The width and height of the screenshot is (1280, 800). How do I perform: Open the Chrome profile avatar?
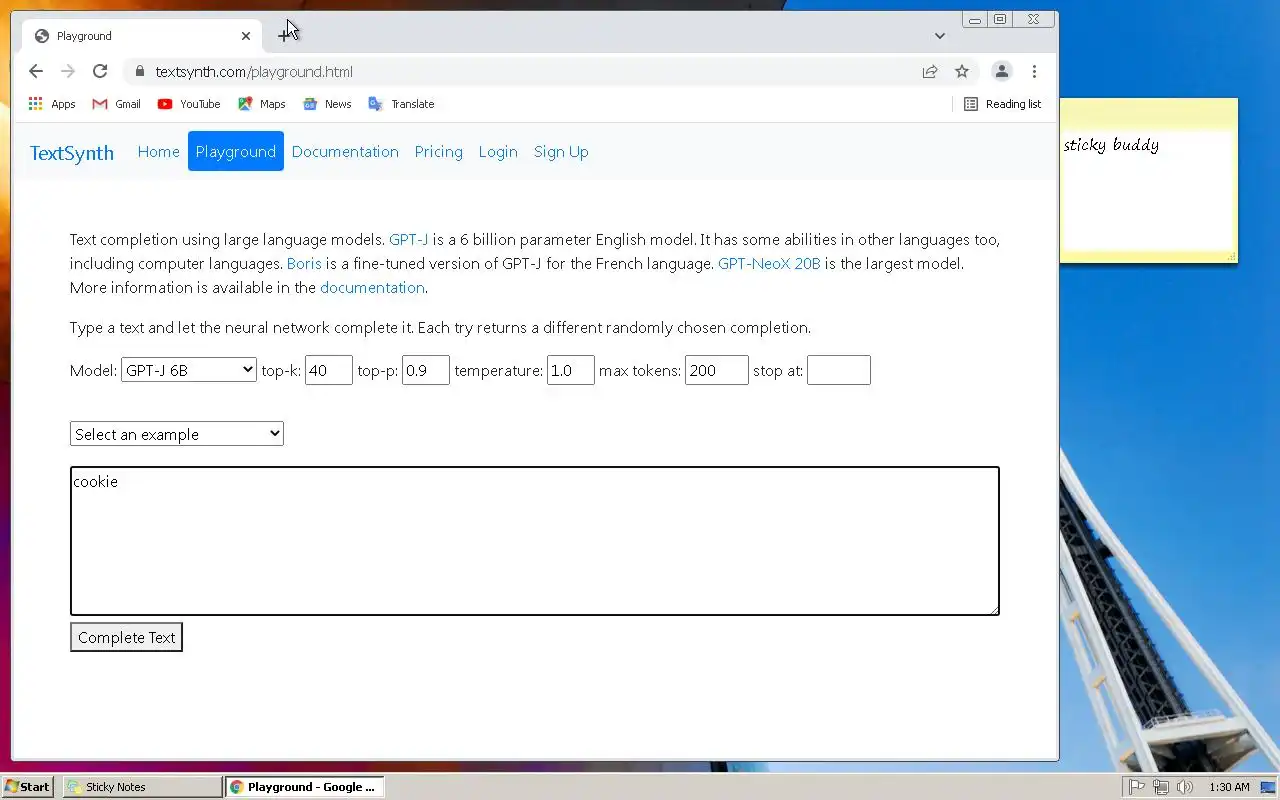[1001, 71]
